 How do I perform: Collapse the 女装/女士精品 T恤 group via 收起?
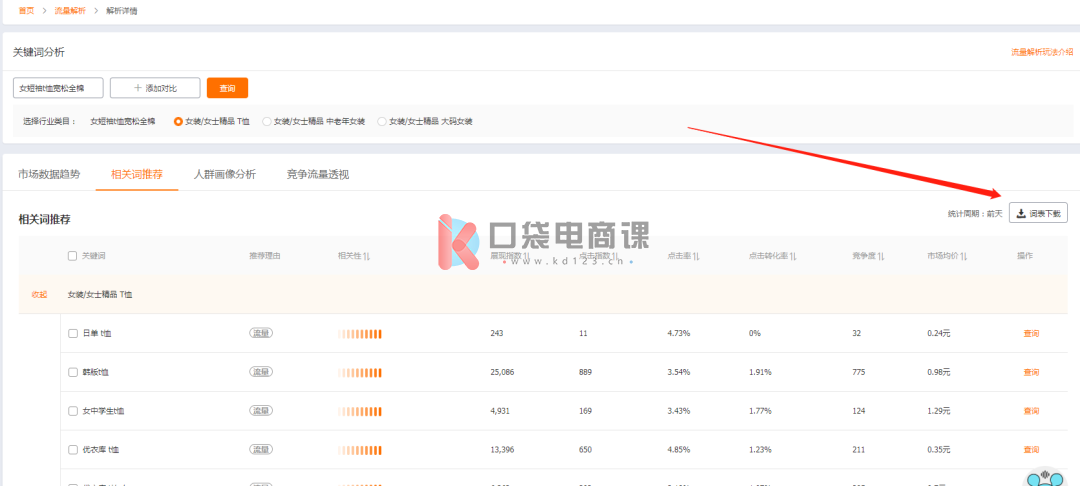coord(39,295)
